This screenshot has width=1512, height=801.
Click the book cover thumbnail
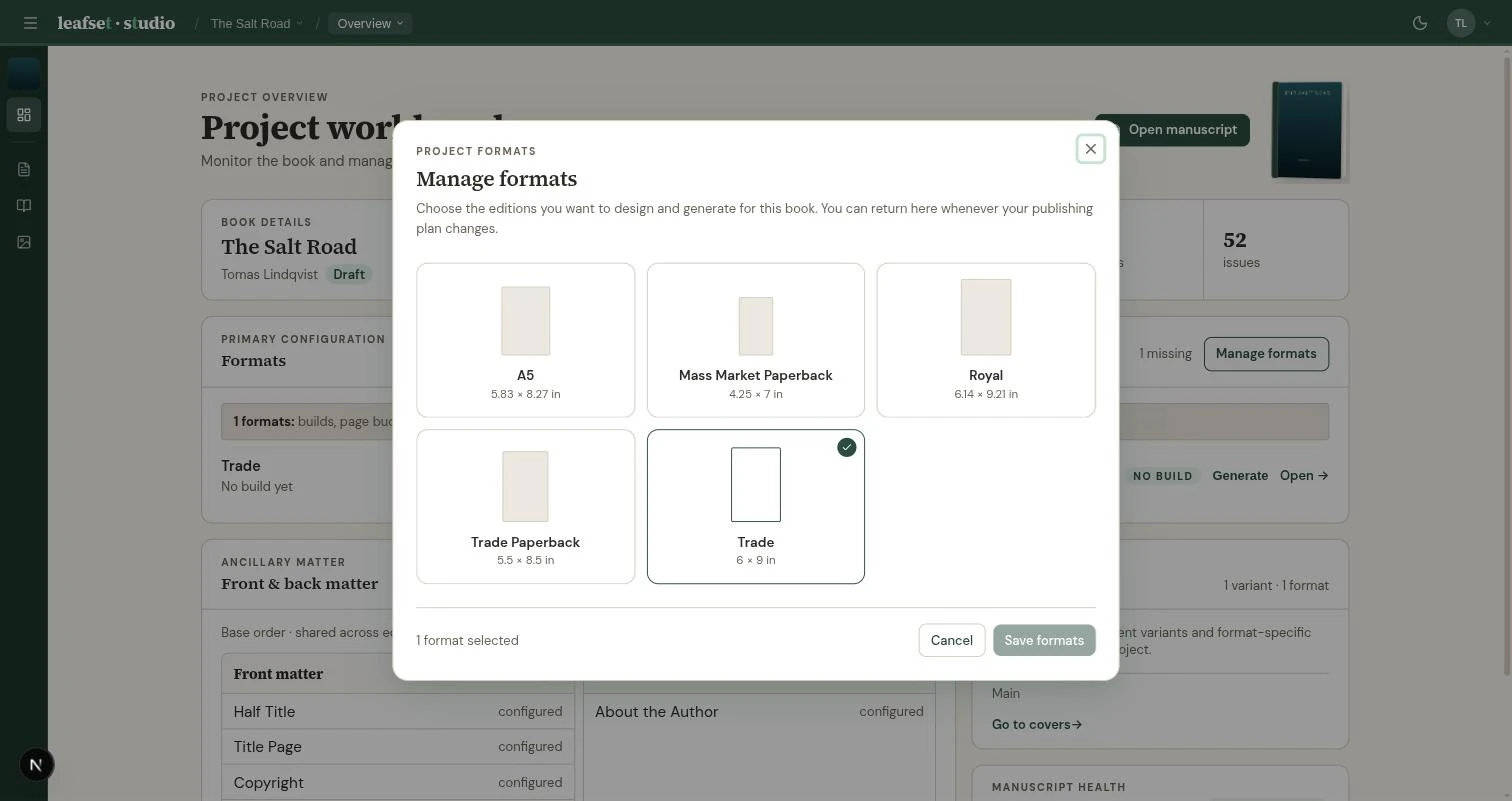[1307, 131]
